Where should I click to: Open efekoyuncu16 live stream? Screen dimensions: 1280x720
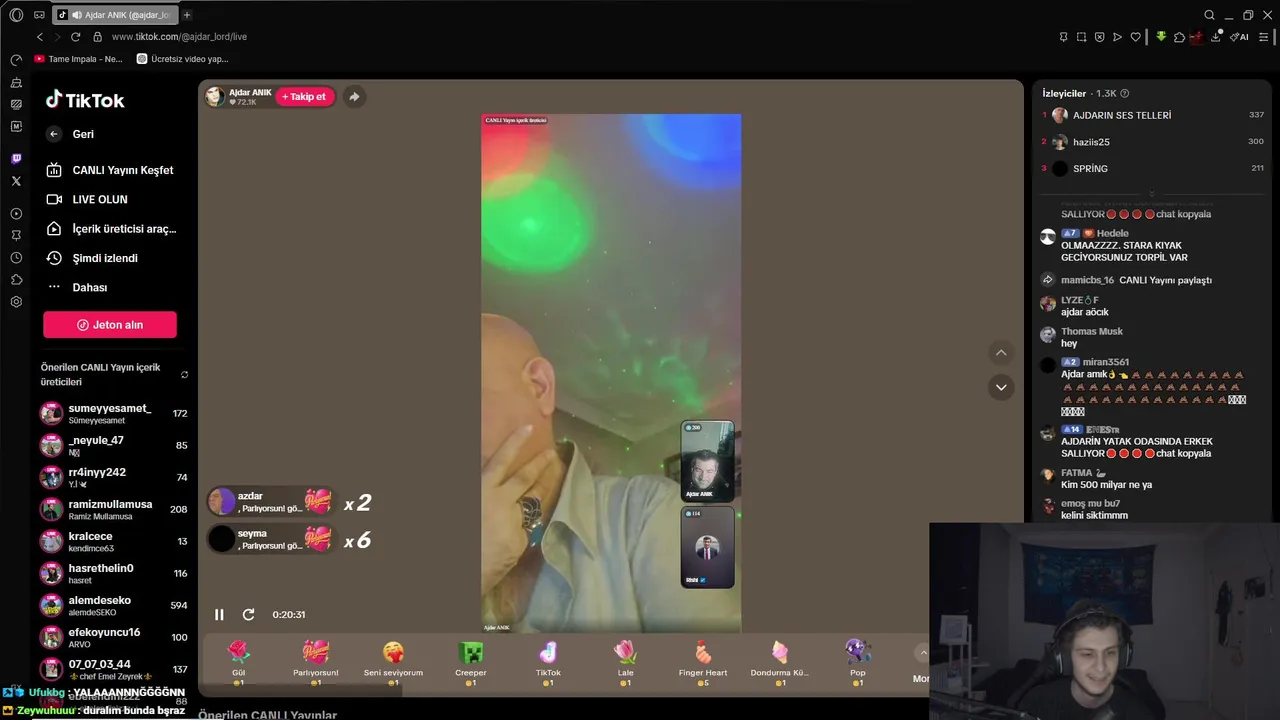(x=114, y=637)
